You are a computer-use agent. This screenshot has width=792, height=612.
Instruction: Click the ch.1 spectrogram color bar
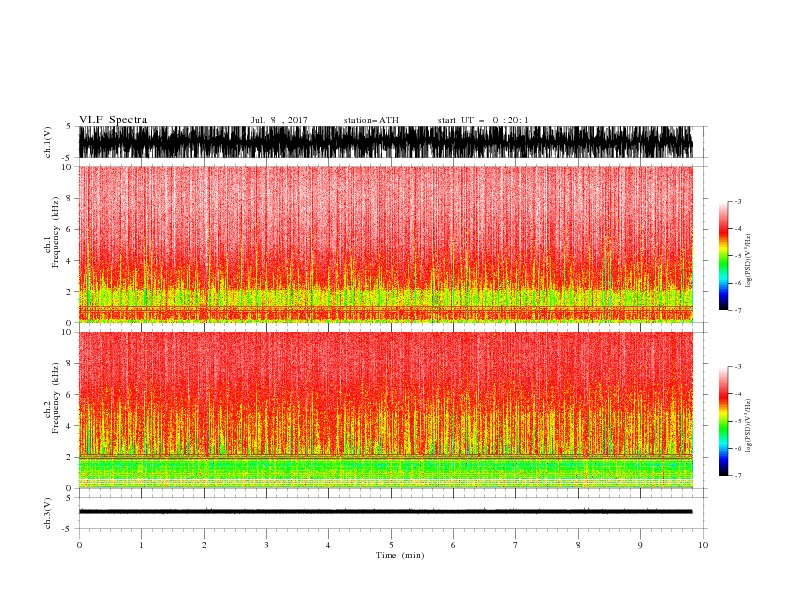[x=723, y=256]
